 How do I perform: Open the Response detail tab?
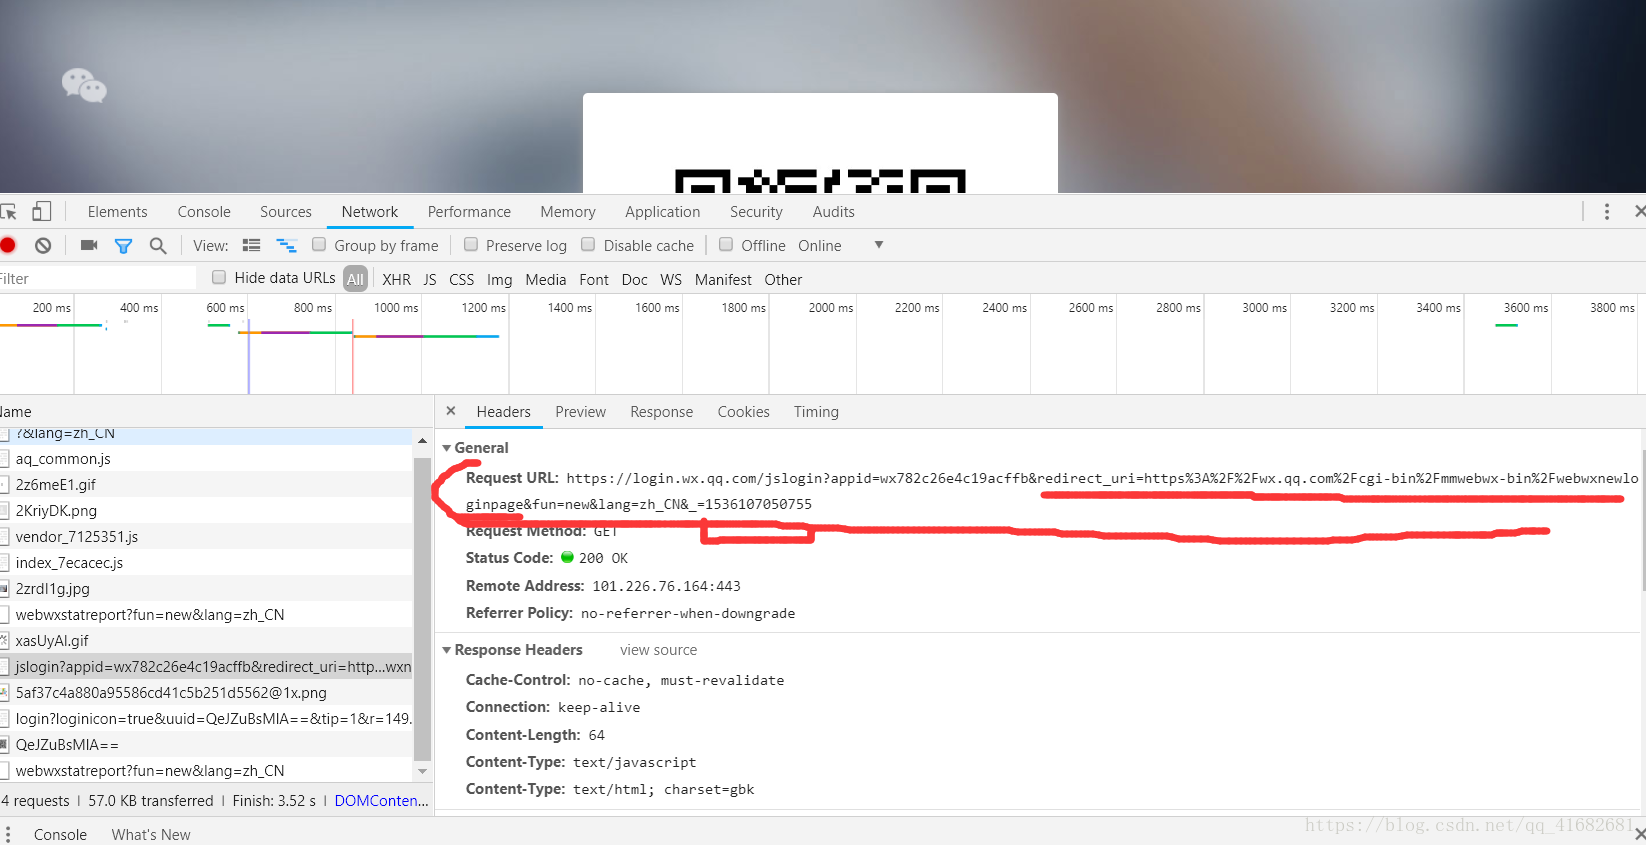click(662, 412)
